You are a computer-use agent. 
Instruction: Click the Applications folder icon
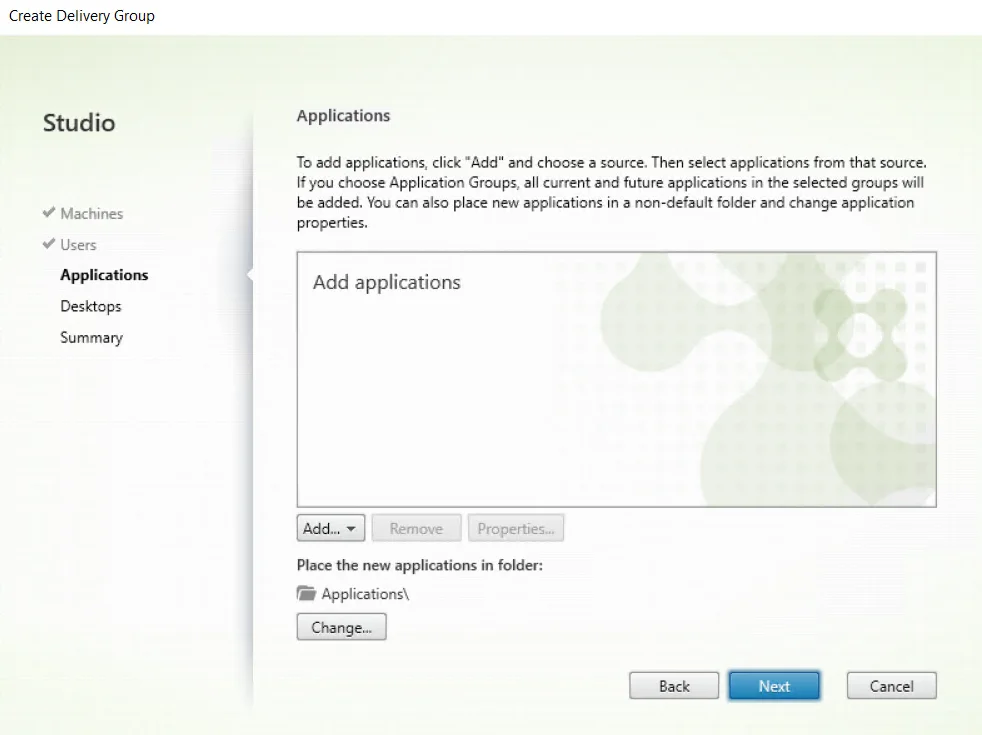[306, 593]
